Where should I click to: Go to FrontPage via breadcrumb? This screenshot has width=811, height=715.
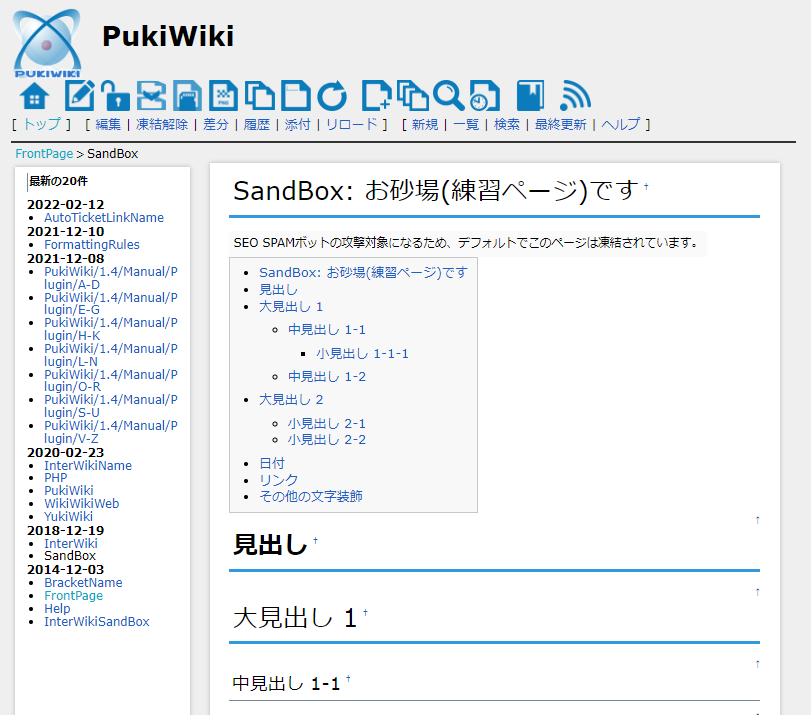coord(44,154)
